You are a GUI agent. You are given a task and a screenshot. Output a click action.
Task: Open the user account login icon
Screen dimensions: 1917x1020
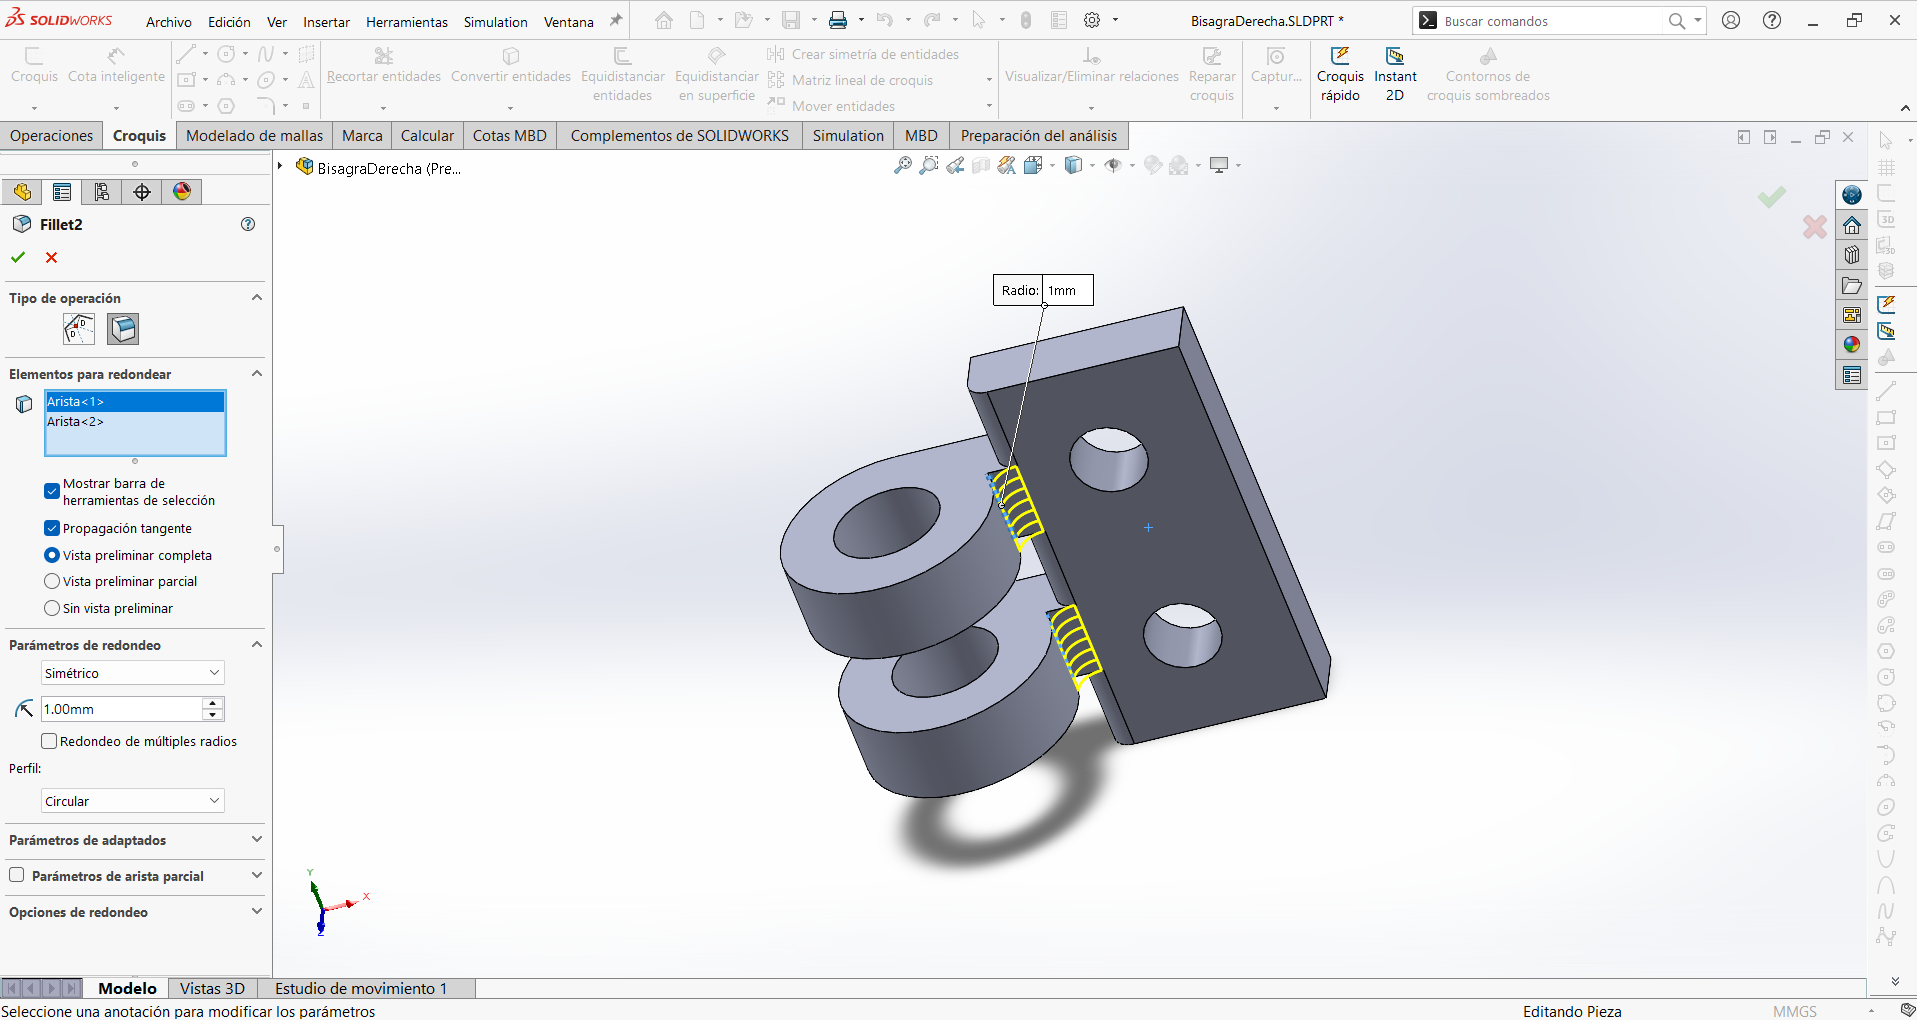tap(1731, 20)
